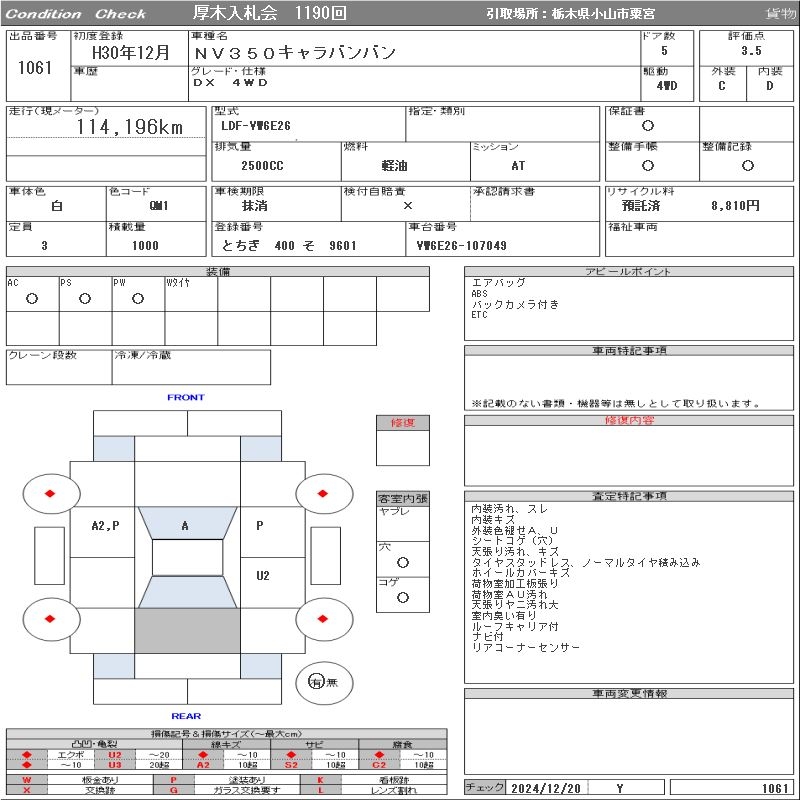
Task: Click the U2 mark on the car diagram
Action: pyautogui.click(x=263, y=576)
